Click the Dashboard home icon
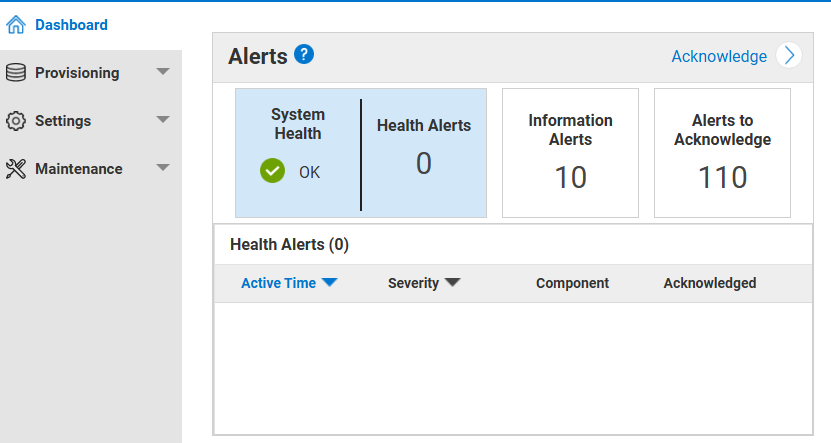The image size is (831, 443). tap(16, 25)
